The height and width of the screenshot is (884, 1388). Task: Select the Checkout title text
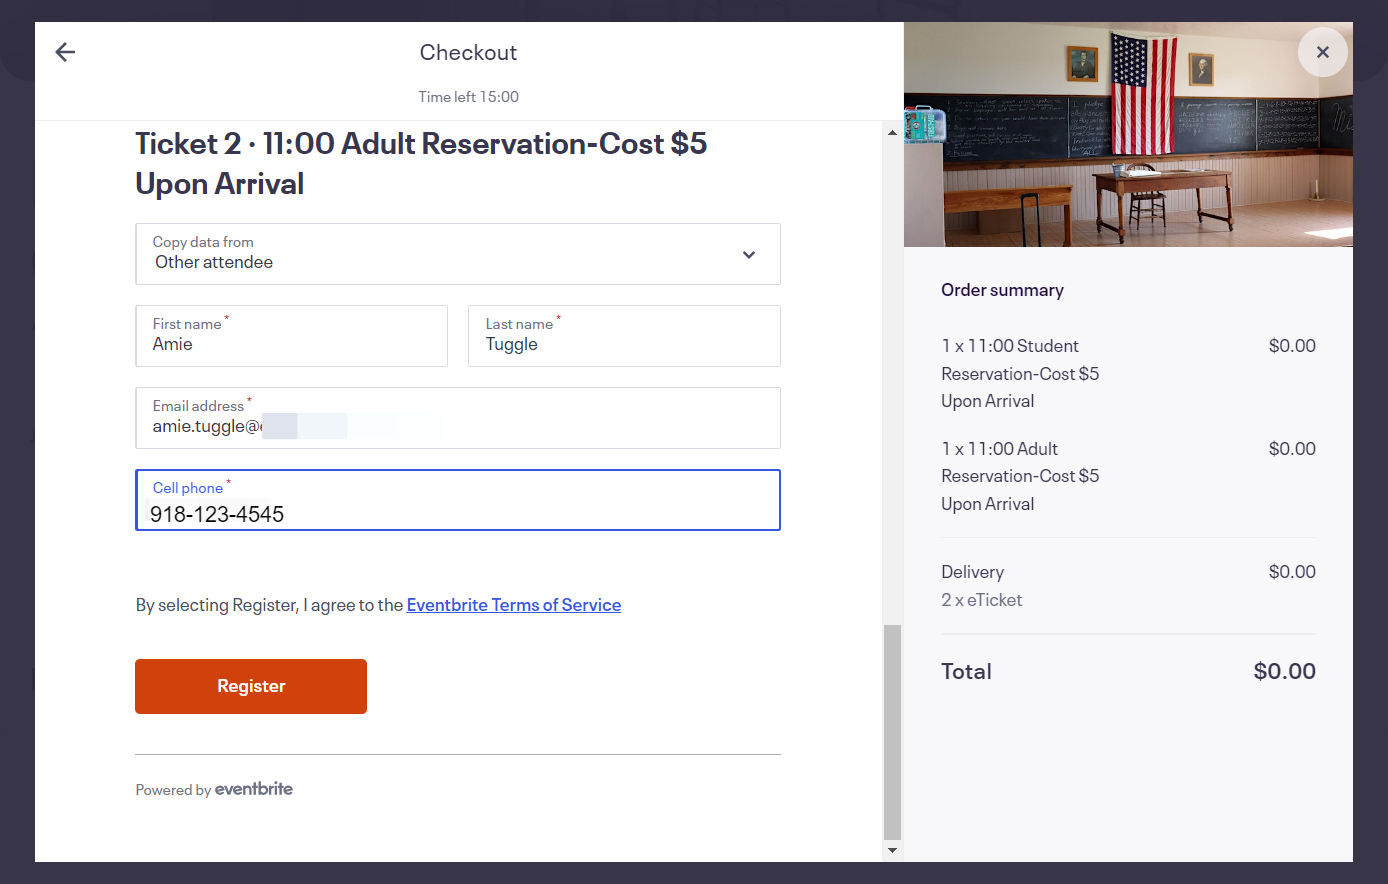tap(468, 52)
